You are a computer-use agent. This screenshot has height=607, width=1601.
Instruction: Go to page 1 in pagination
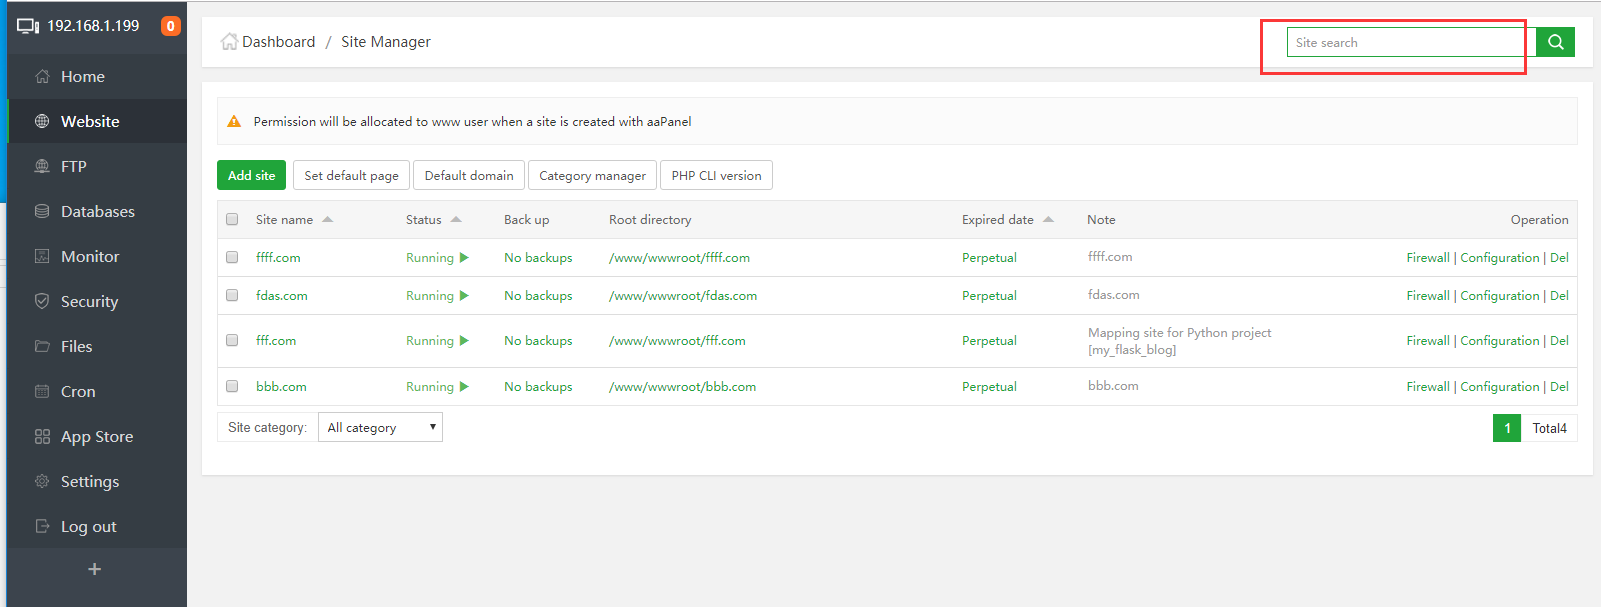point(1507,428)
